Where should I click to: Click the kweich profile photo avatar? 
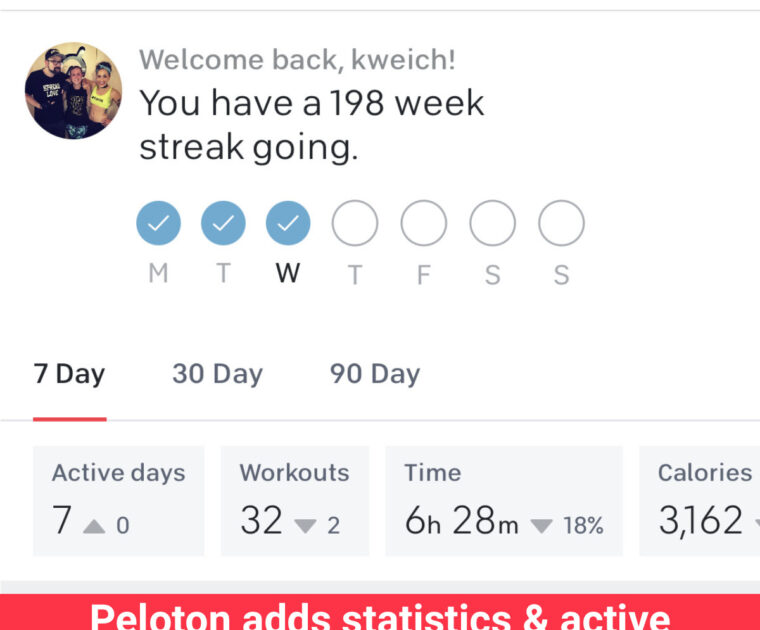click(x=73, y=90)
